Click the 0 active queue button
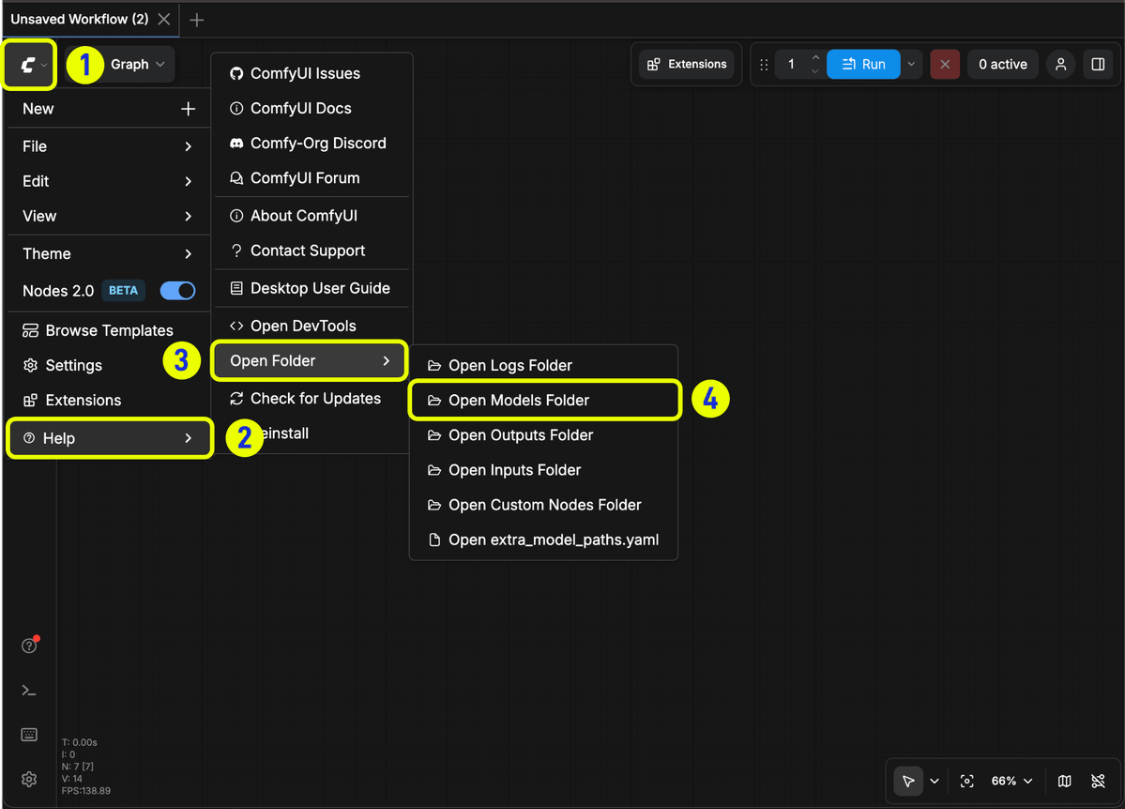The image size is (1125, 809). pos(1002,65)
